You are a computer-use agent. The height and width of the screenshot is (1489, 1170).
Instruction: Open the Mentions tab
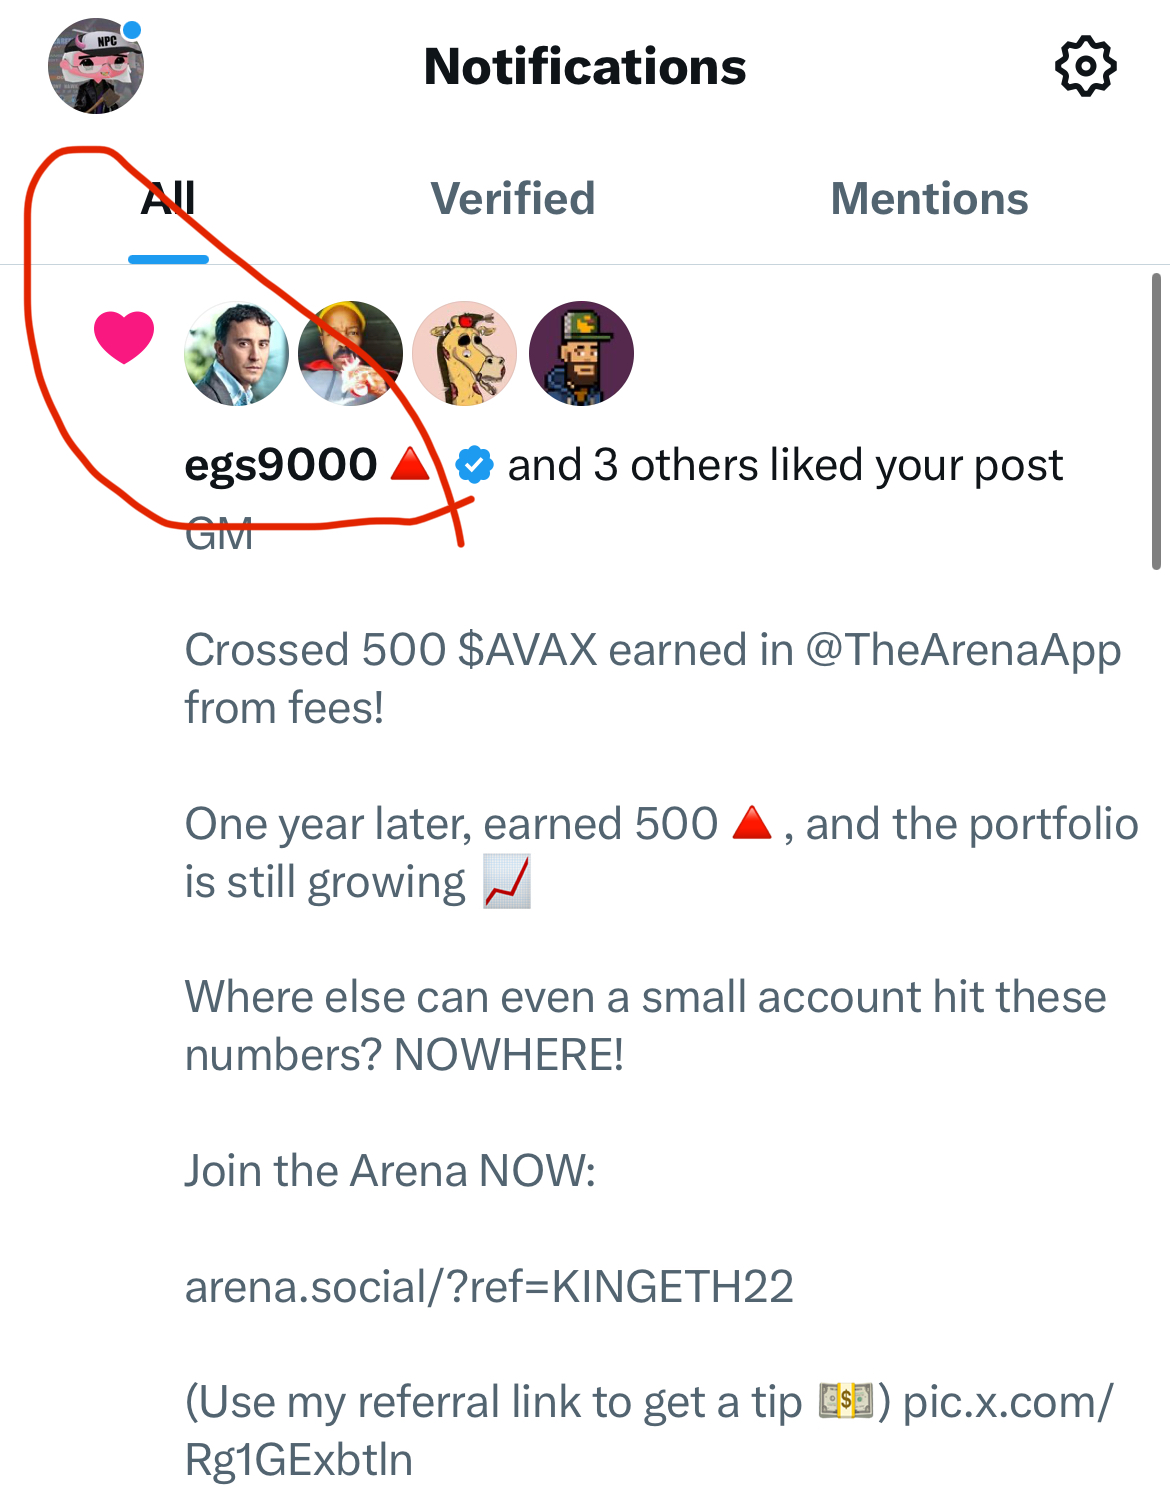point(929,199)
